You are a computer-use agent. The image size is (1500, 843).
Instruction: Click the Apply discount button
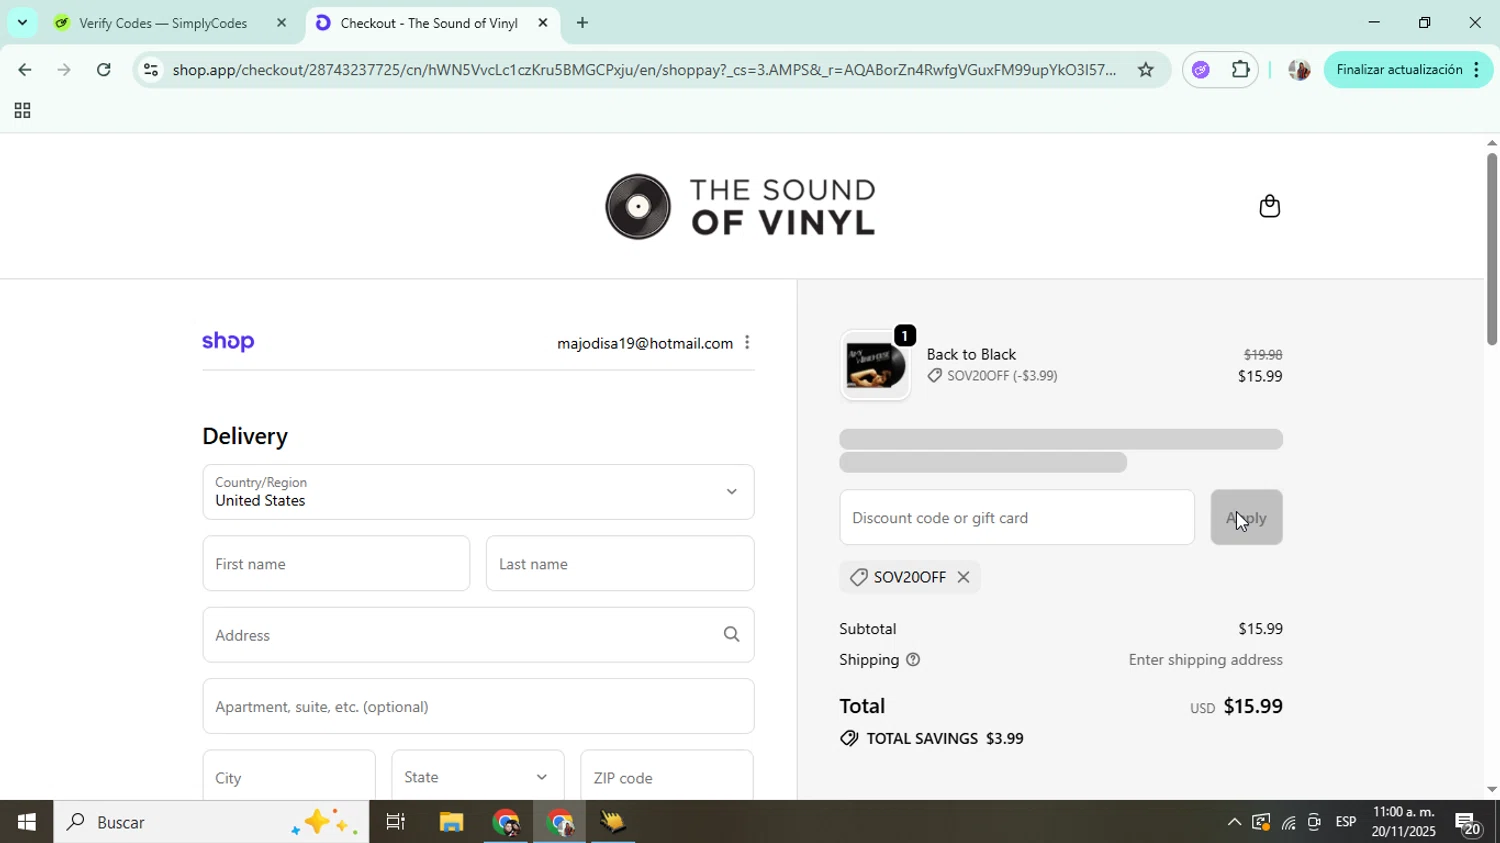[x=1246, y=517]
